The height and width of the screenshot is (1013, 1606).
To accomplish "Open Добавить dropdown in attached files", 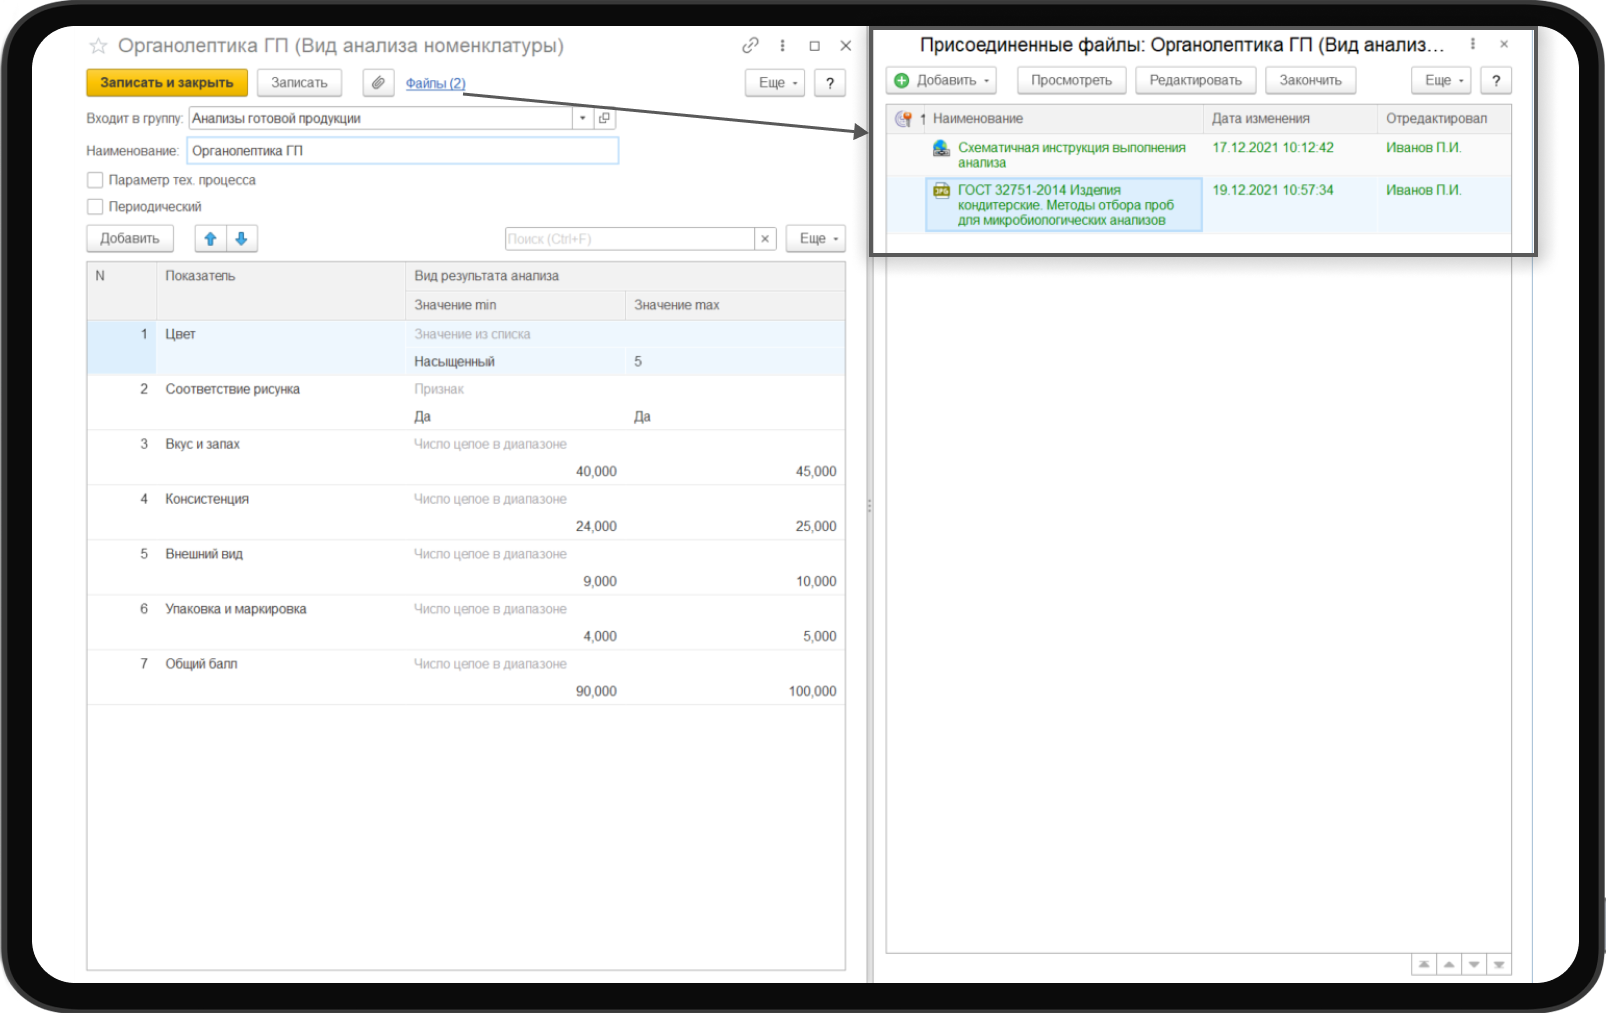I will click(x=941, y=81).
